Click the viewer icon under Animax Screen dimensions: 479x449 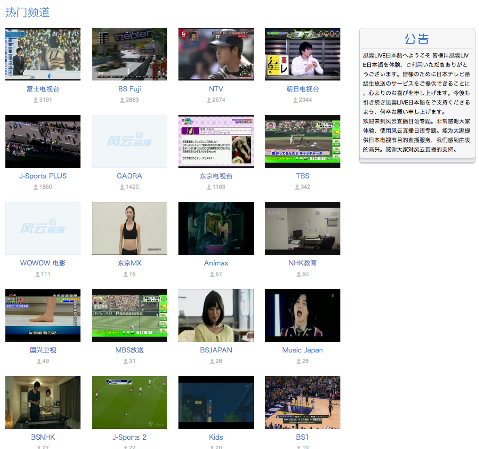212,274
